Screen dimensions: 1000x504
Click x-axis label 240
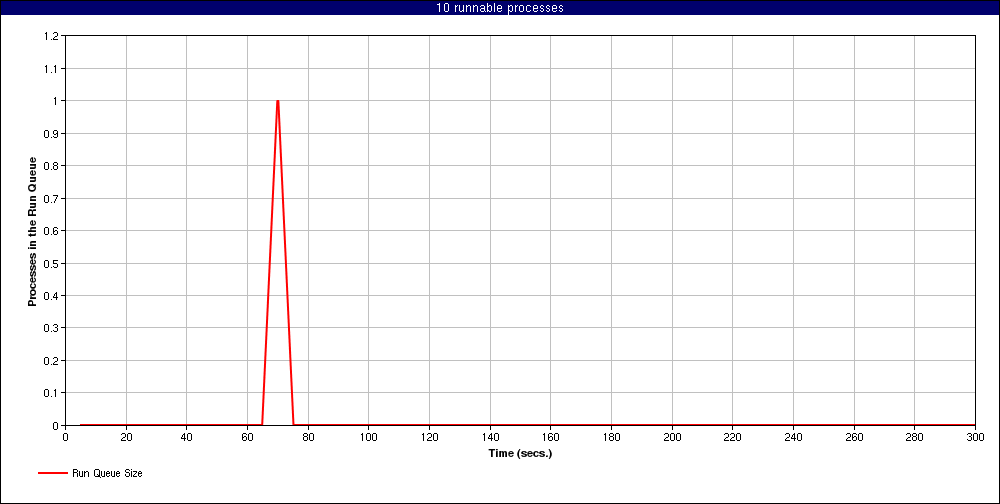(793, 437)
